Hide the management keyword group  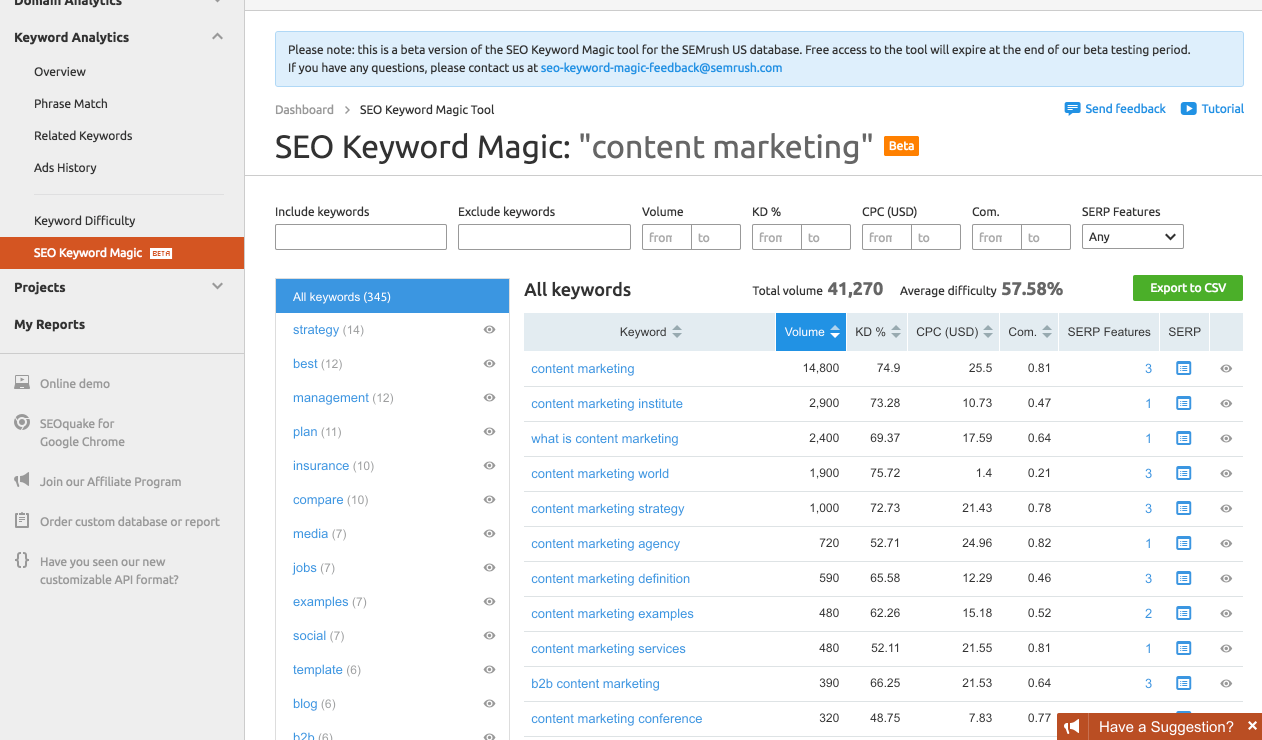click(490, 398)
